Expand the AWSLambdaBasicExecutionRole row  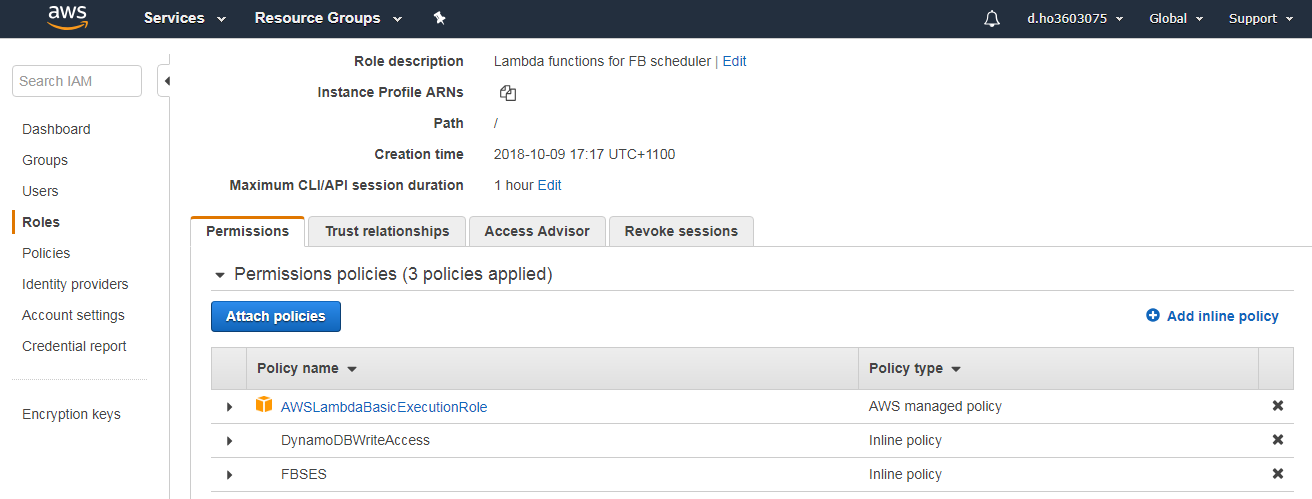coord(229,407)
